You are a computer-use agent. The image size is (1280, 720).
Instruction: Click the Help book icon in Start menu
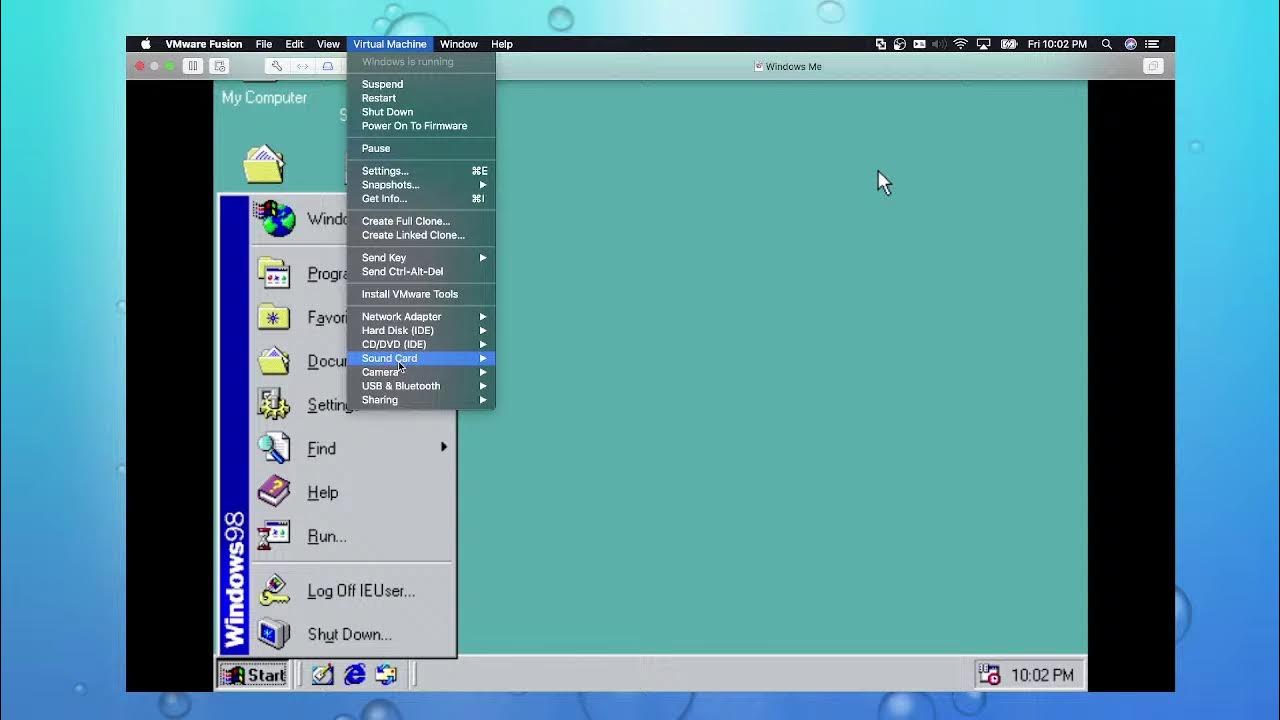click(274, 492)
